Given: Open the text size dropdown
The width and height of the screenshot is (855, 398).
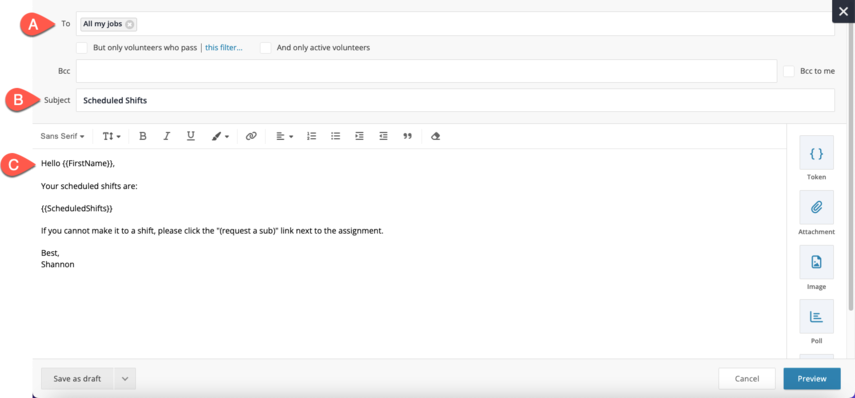Looking at the screenshot, I should (111, 136).
